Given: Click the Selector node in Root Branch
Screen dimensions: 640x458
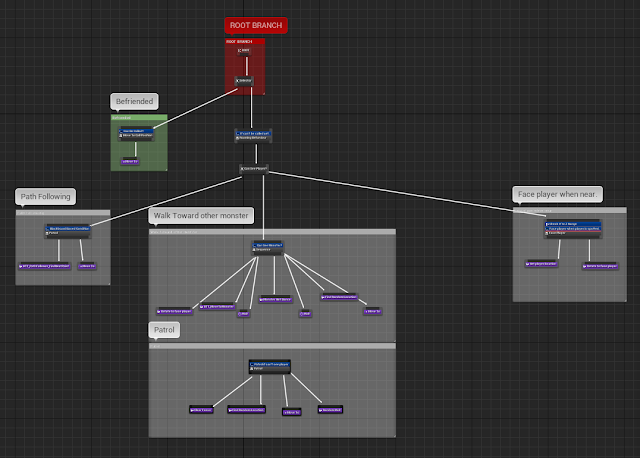Looking at the screenshot, I should 244,81.
